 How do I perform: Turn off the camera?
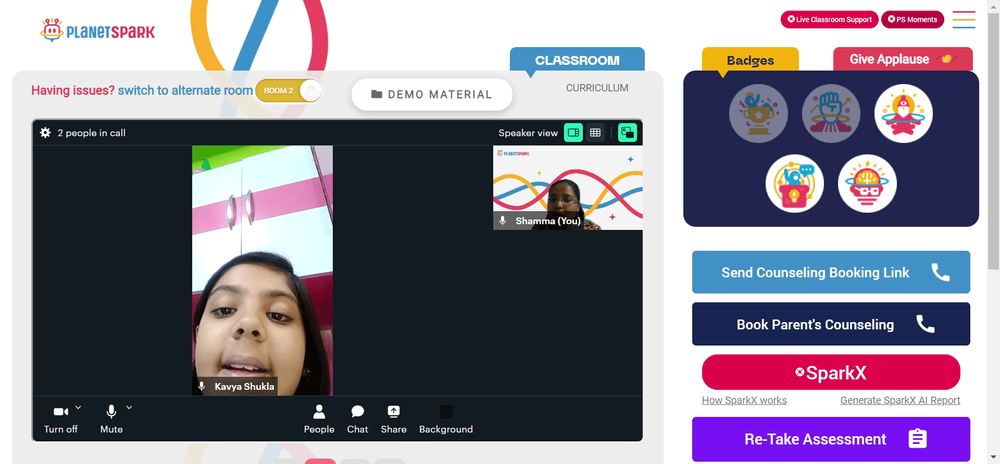61,419
